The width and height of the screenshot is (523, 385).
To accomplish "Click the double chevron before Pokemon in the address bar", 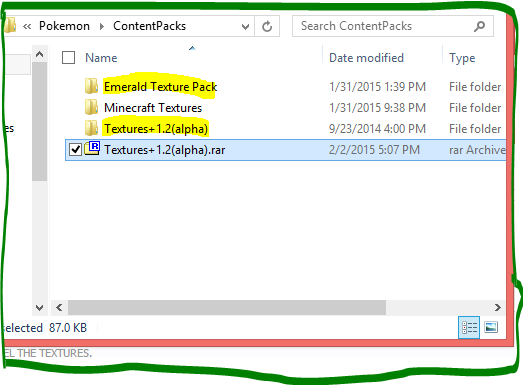I will click(27, 26).
